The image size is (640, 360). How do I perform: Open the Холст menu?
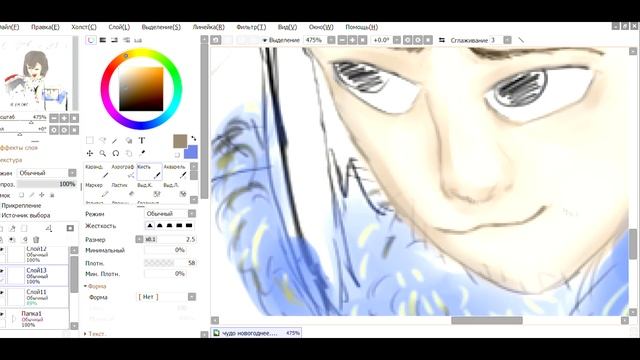click(x=84, y=27)
